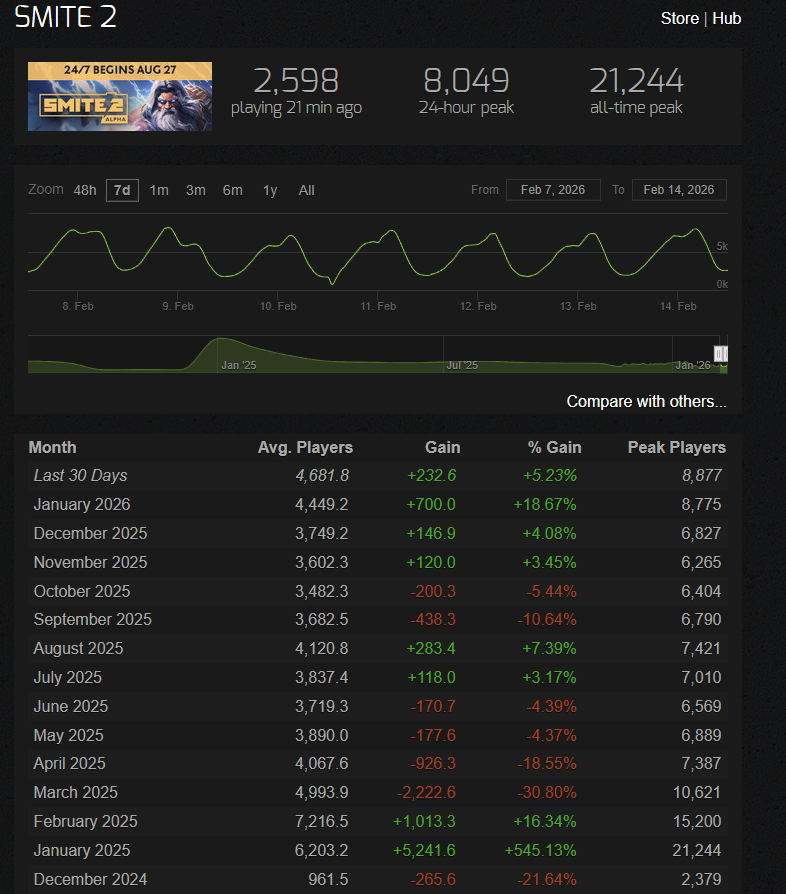Click the Peak Players column header
Viewport: 786px width, 894px height.
[677, 448]
